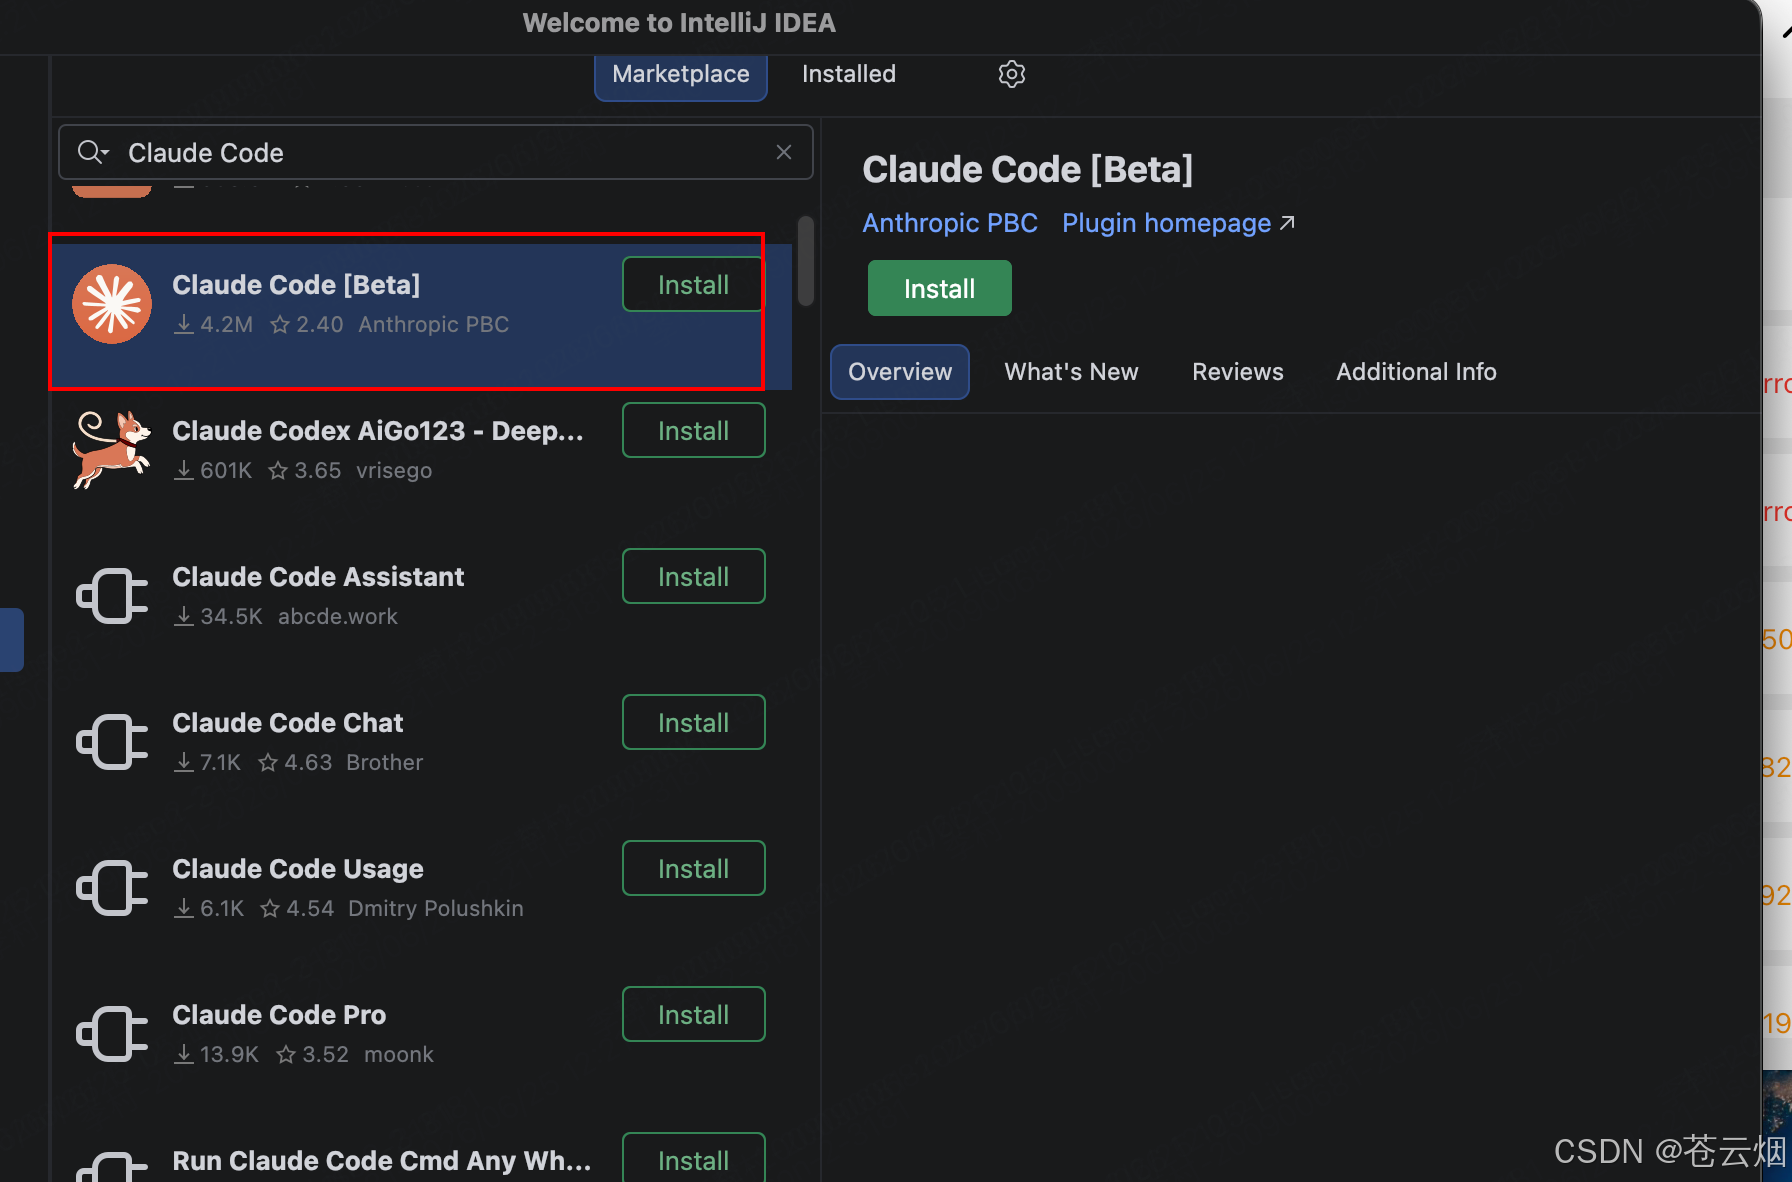Open the What's New tab
This screenshot has width=1792, height=1182.
tap(1071, 372)
